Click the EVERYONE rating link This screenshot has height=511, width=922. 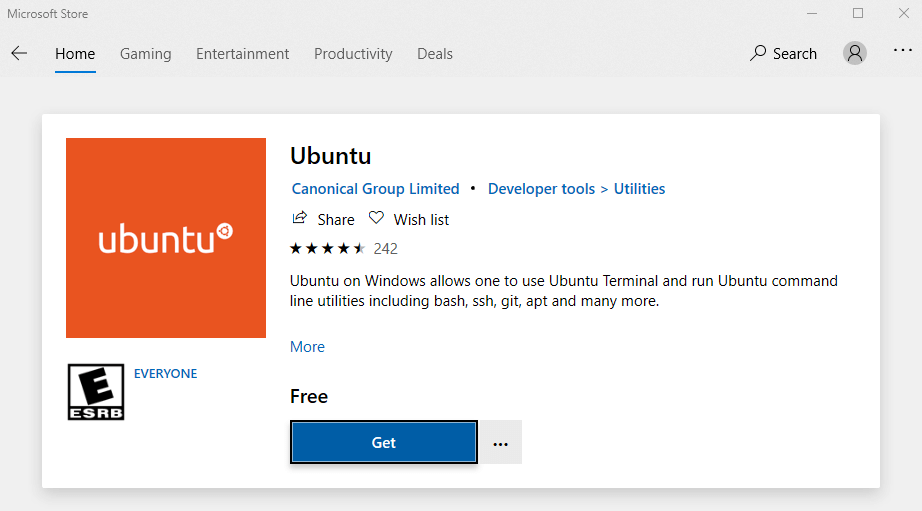coord(165,374)
